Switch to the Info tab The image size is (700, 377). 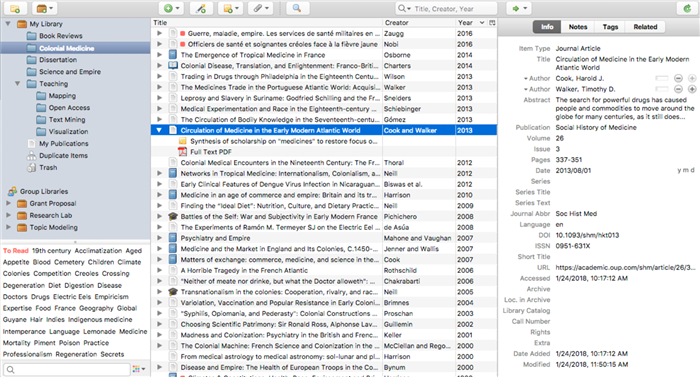(x=547, y=27)
